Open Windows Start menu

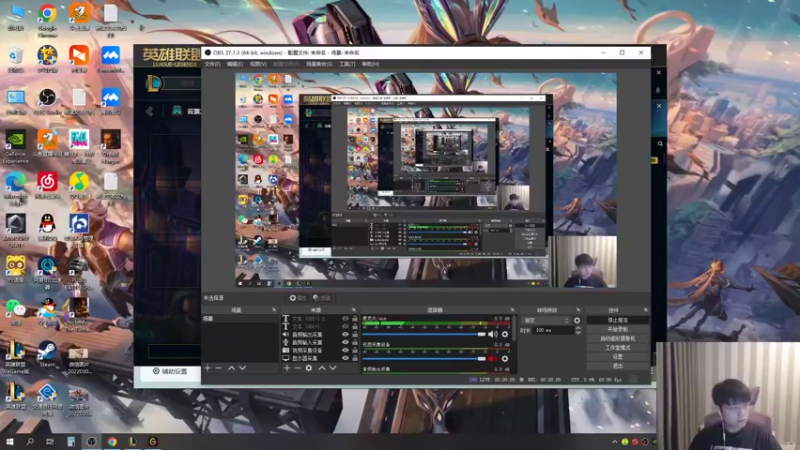[9, 442]
